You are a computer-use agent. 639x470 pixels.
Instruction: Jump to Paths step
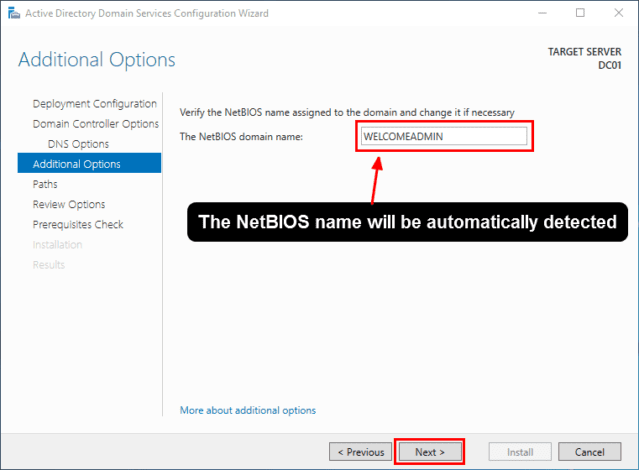(45, 184)
